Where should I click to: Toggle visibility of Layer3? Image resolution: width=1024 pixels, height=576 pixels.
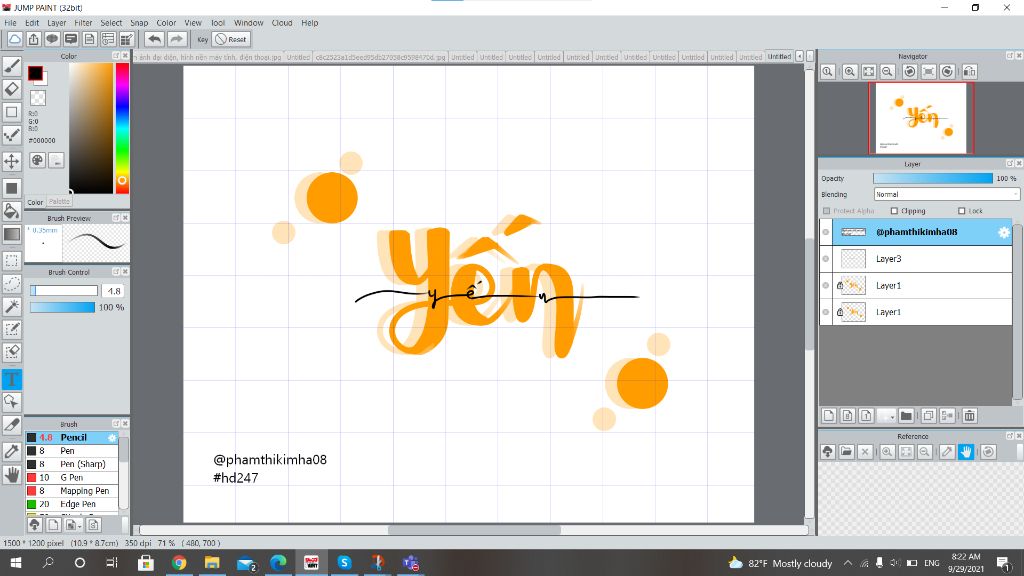tap(826, 259)
